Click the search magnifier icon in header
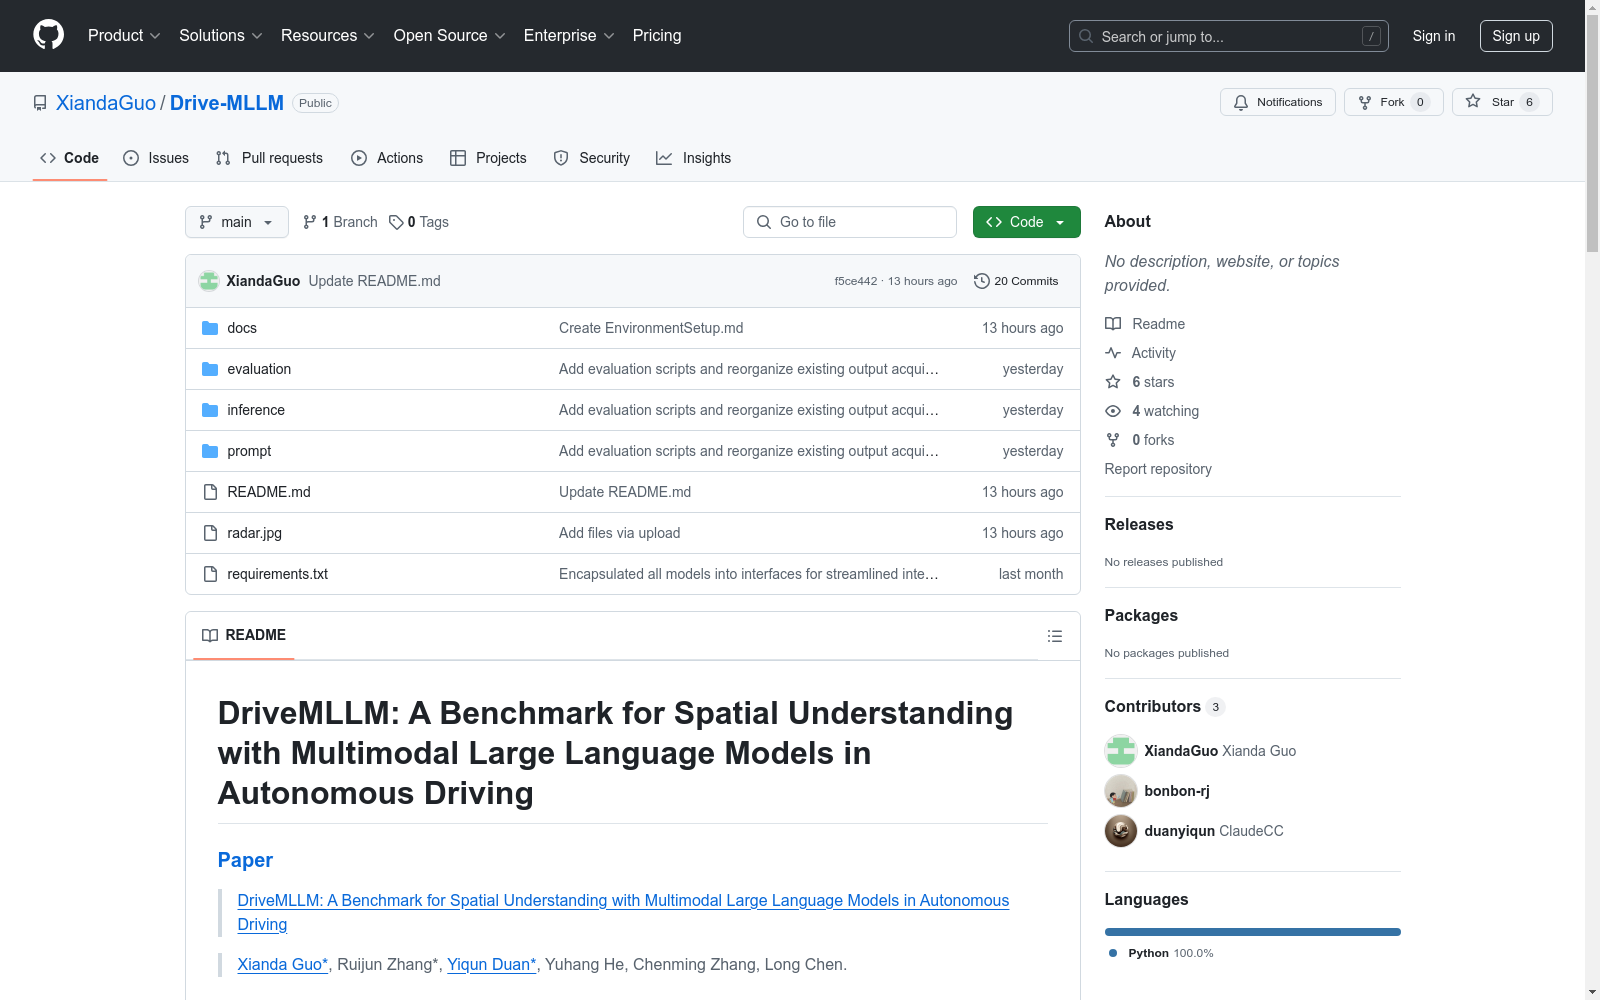Viewport: 1600px width, 1000px height. (1086, 36)
